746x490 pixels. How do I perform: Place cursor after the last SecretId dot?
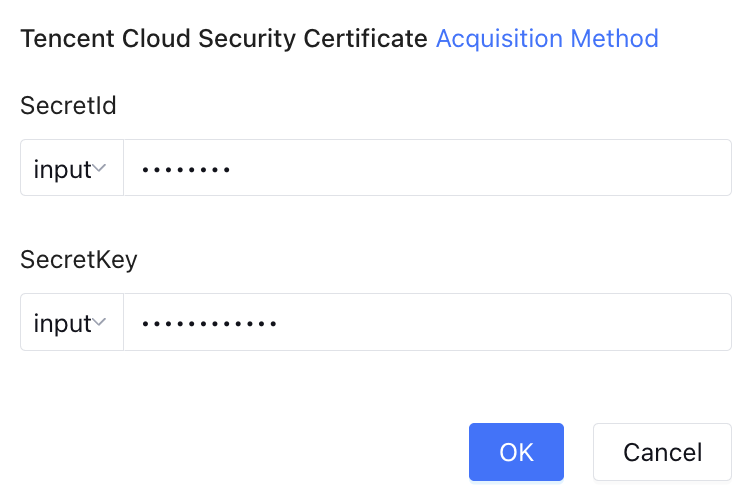click(235, 170)
